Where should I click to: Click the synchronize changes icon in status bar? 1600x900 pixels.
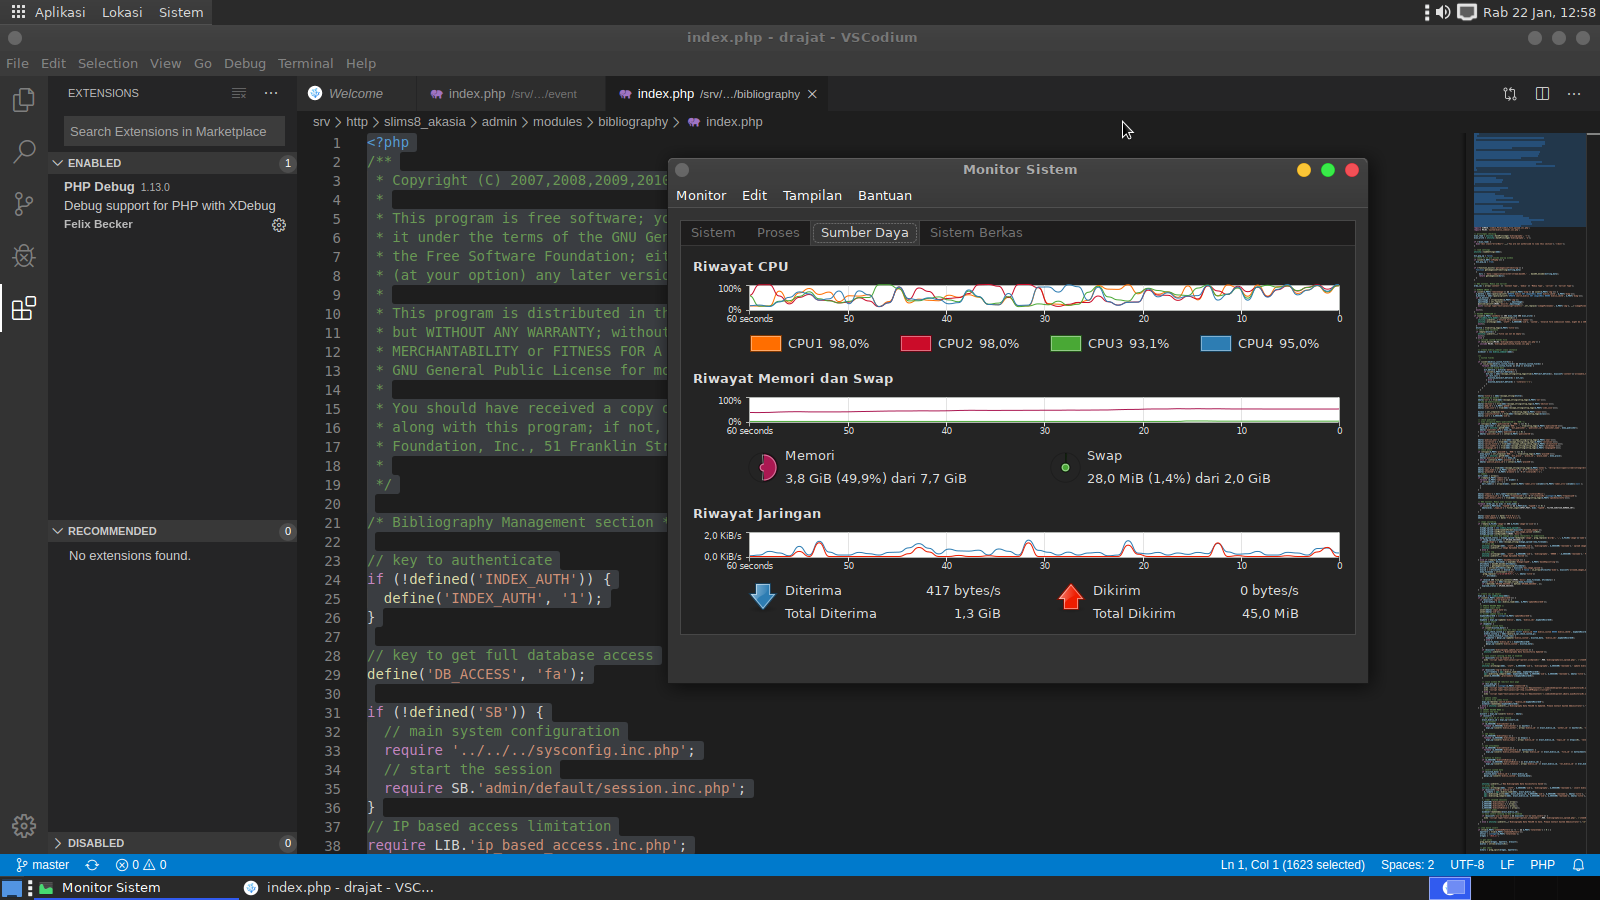[92, 865]
